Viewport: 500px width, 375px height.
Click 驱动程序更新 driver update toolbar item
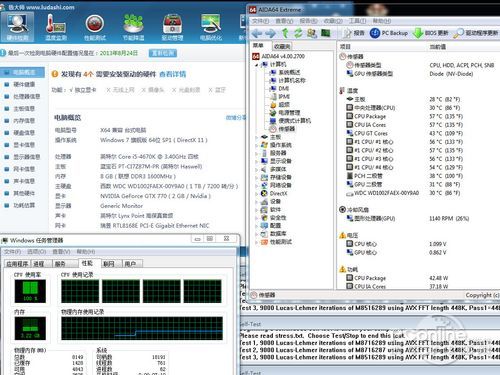pyautogui.click(x=476, y=33)
